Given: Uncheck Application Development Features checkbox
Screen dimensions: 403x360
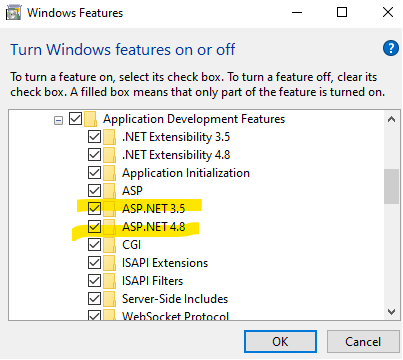Looking at the screenshot, I should [x=75, y=119].
